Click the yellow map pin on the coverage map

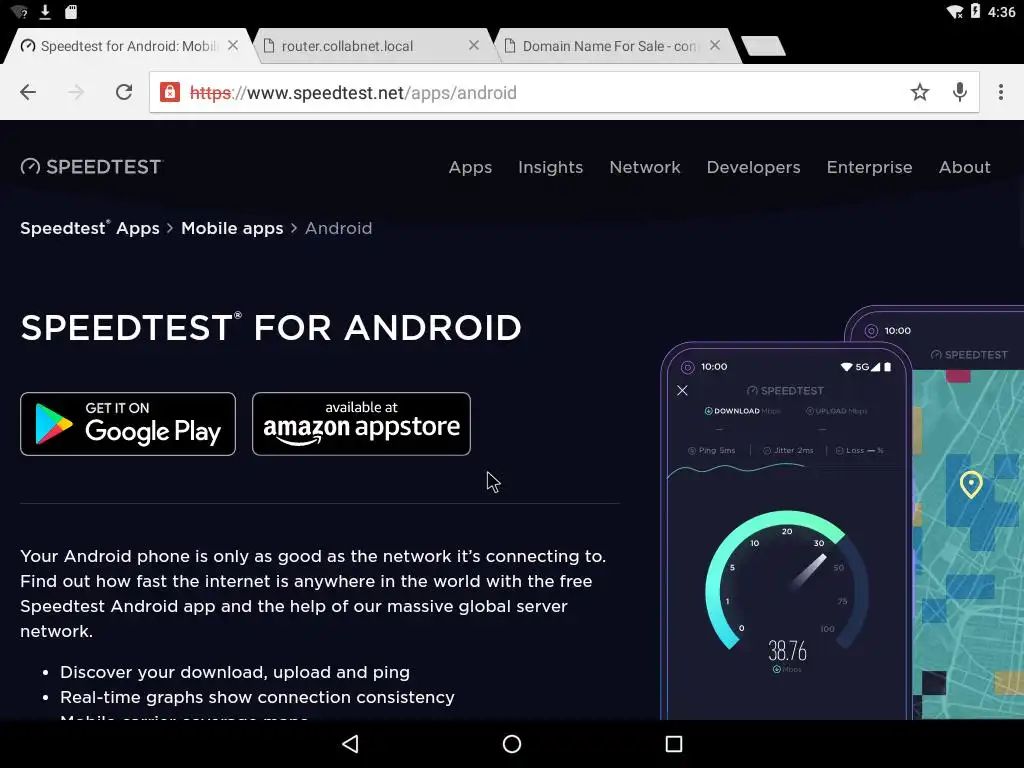971,484
